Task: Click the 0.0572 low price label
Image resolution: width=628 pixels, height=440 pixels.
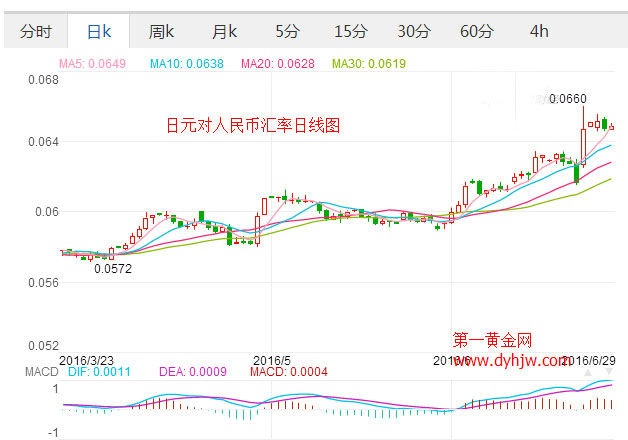Action: click(113, 268)
